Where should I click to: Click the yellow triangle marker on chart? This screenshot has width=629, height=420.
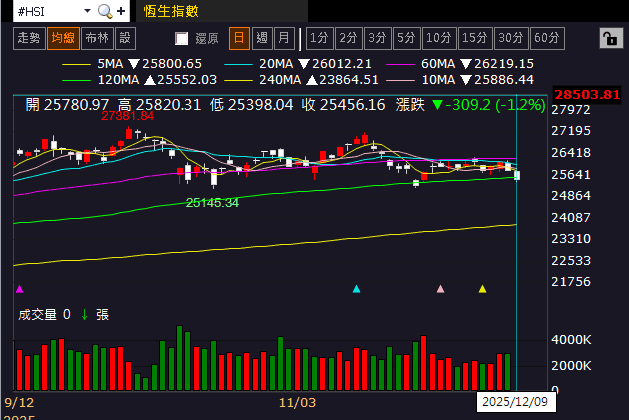coord(483,289)
